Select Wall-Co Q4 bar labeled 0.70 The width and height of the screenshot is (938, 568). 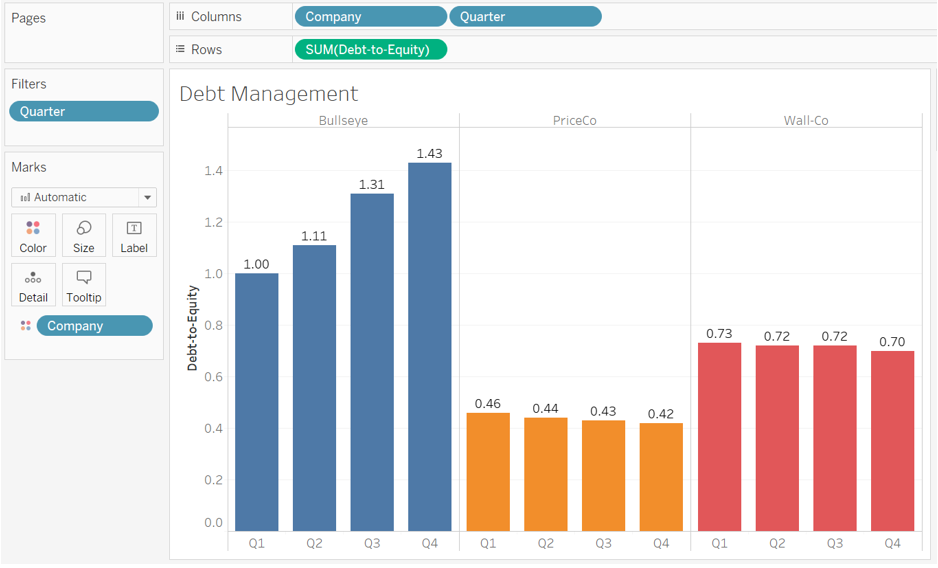click(x=893, y=441)
